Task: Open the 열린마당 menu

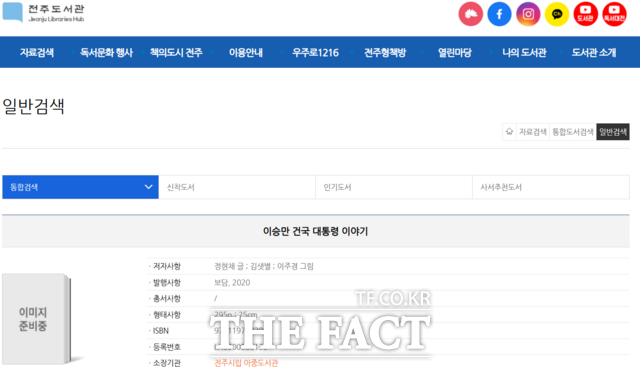Action: (455, 52)
